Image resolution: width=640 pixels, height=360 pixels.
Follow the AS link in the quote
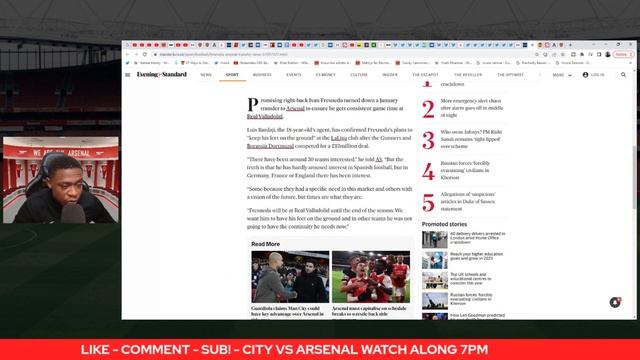(x=379, y=160)
